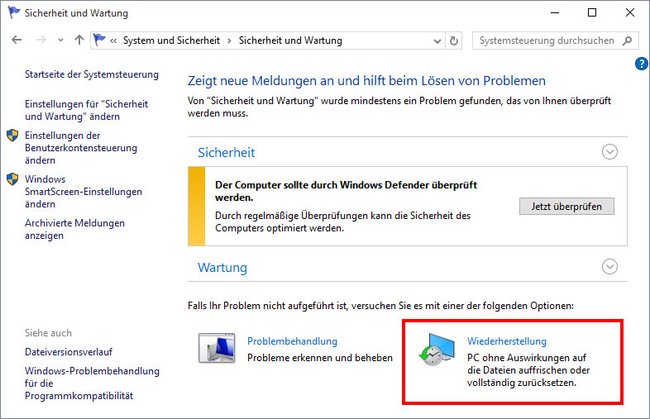The image size is (650, 419).
Task: Click the Jetzt überprüfen button
Action: pyautogui.click(x=567, y=206)
